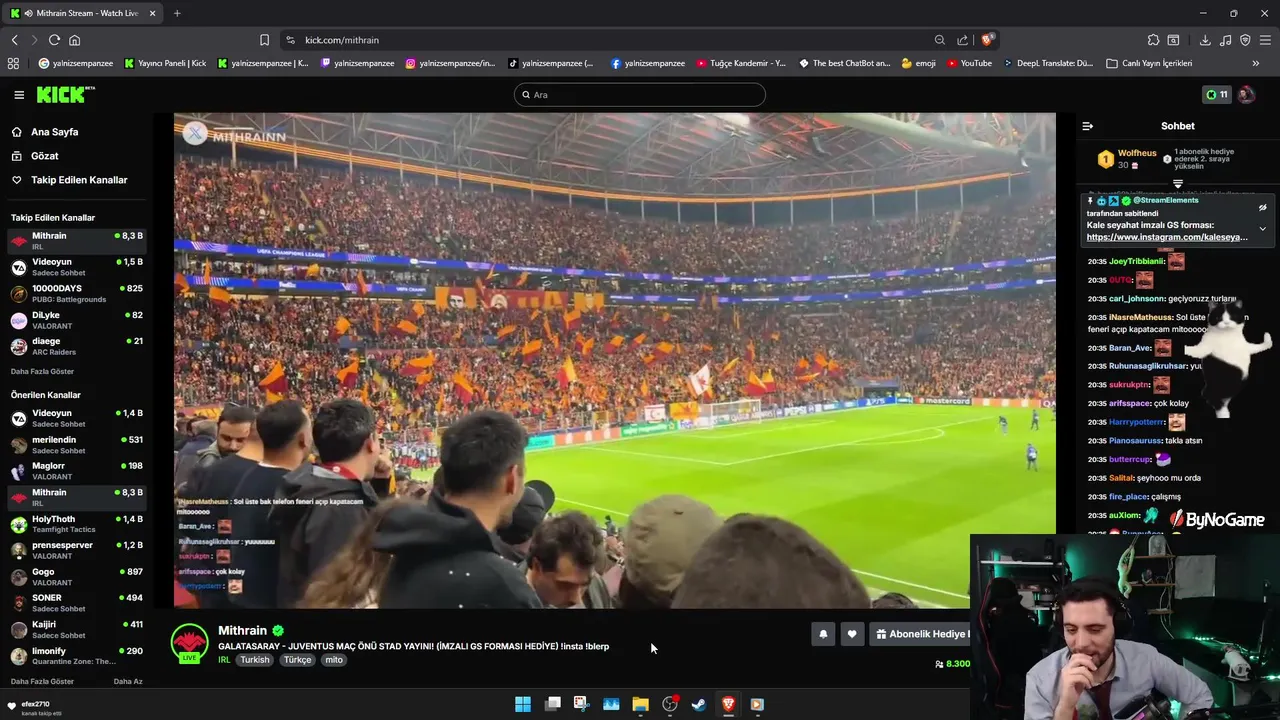Open the 10000DAYS channel
Image resolution: width=1280 pixels, height=720 pixels.
point(76,293)
